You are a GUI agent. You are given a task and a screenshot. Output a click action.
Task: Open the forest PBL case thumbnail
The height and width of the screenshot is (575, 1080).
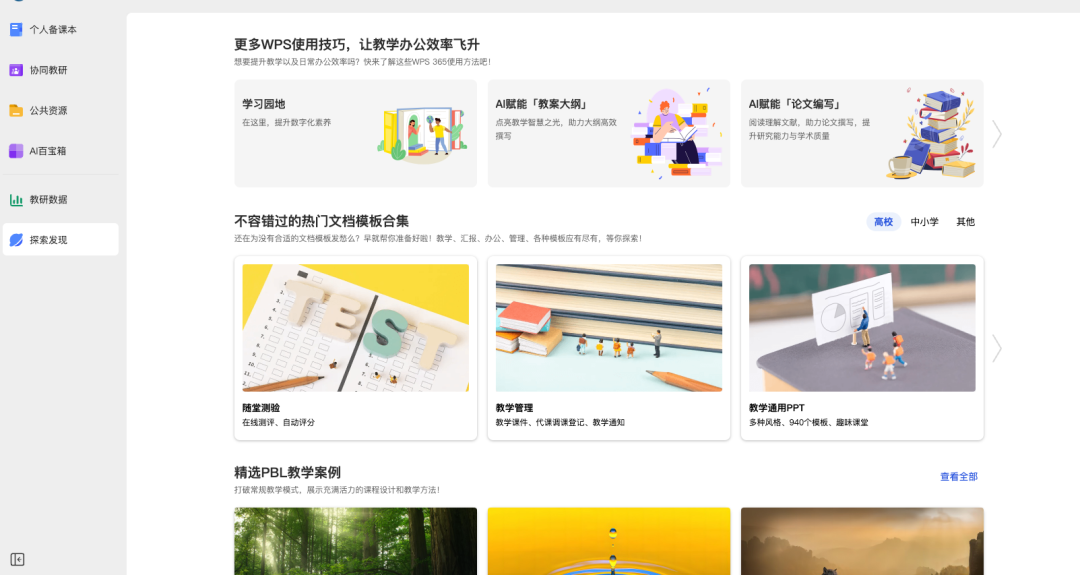pos(355,541)
